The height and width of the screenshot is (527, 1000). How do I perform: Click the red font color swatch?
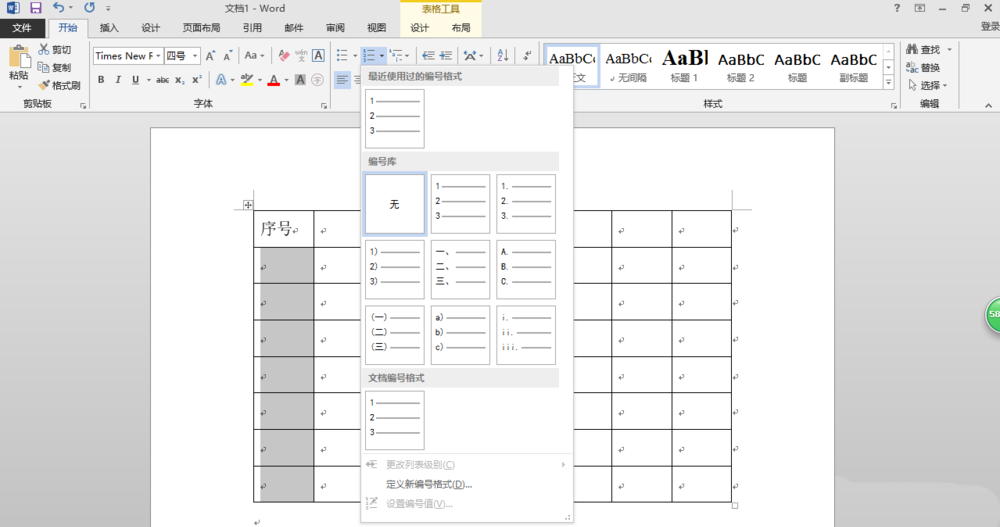273,80
